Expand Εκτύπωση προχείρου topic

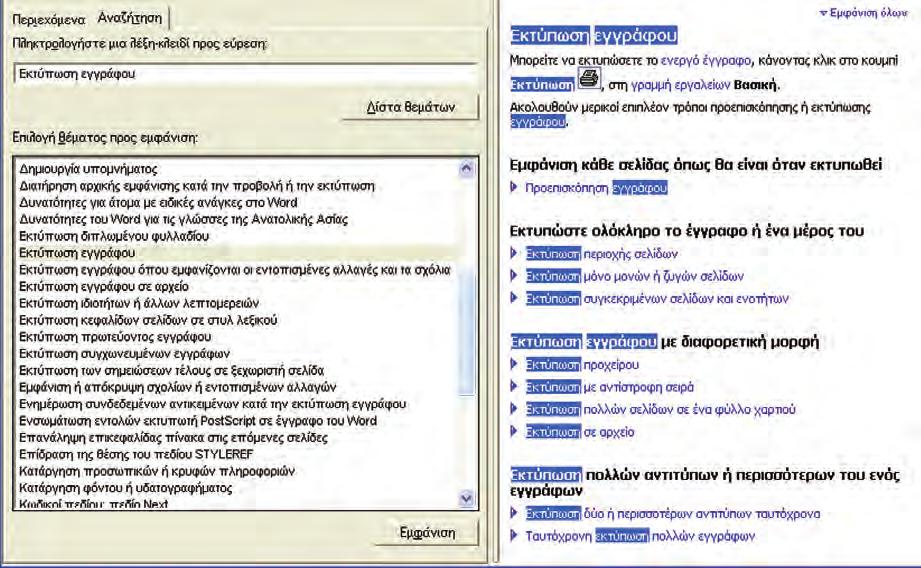click(x=575, y=365)
